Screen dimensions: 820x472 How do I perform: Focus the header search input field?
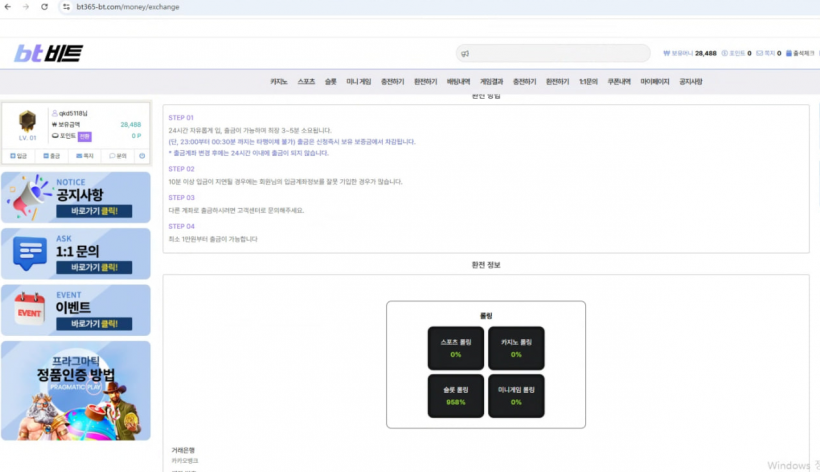coord(553,53)
